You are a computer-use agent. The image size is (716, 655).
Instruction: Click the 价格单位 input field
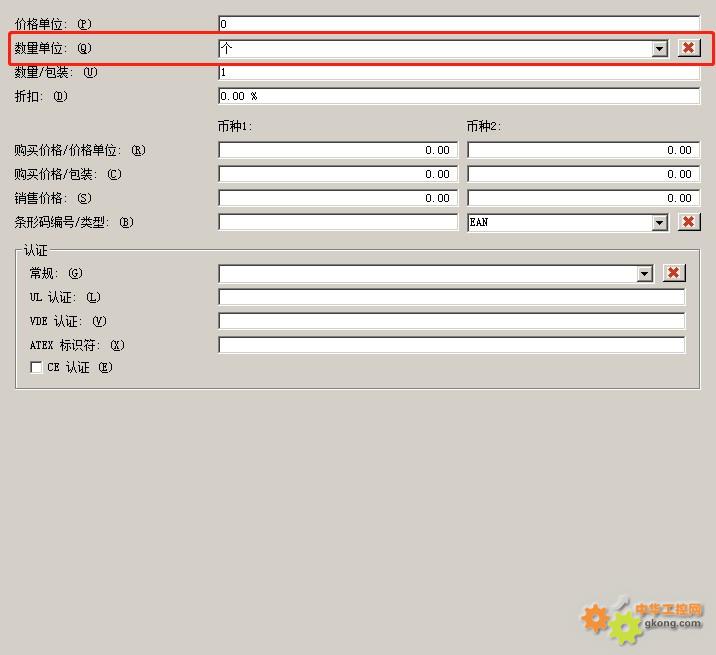tap(459, 24)
